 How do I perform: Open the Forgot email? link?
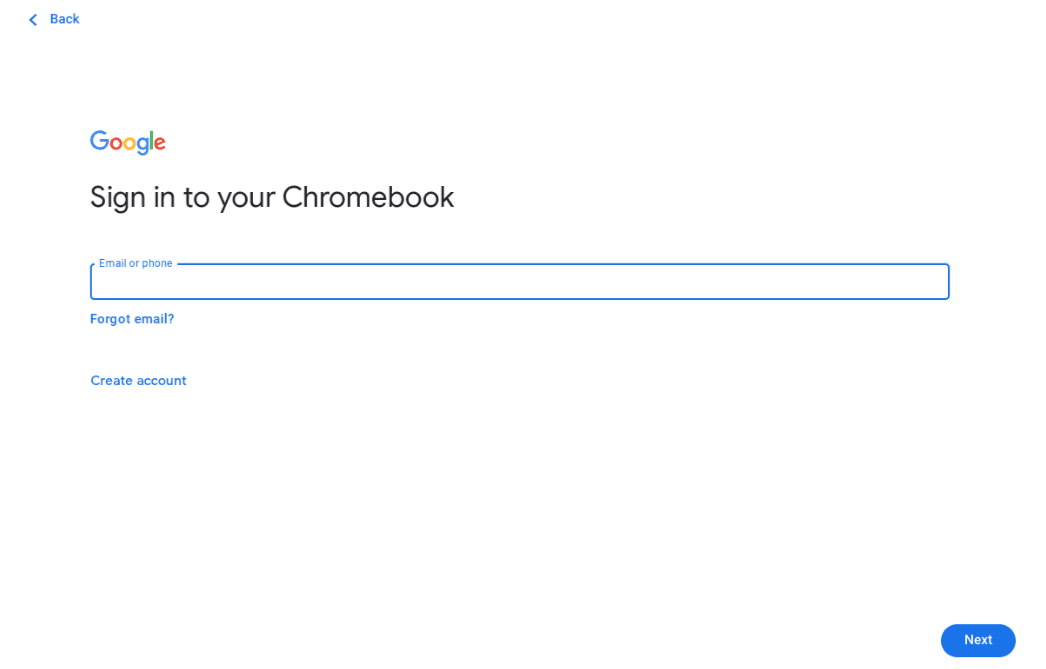click(x=132, y=319)
